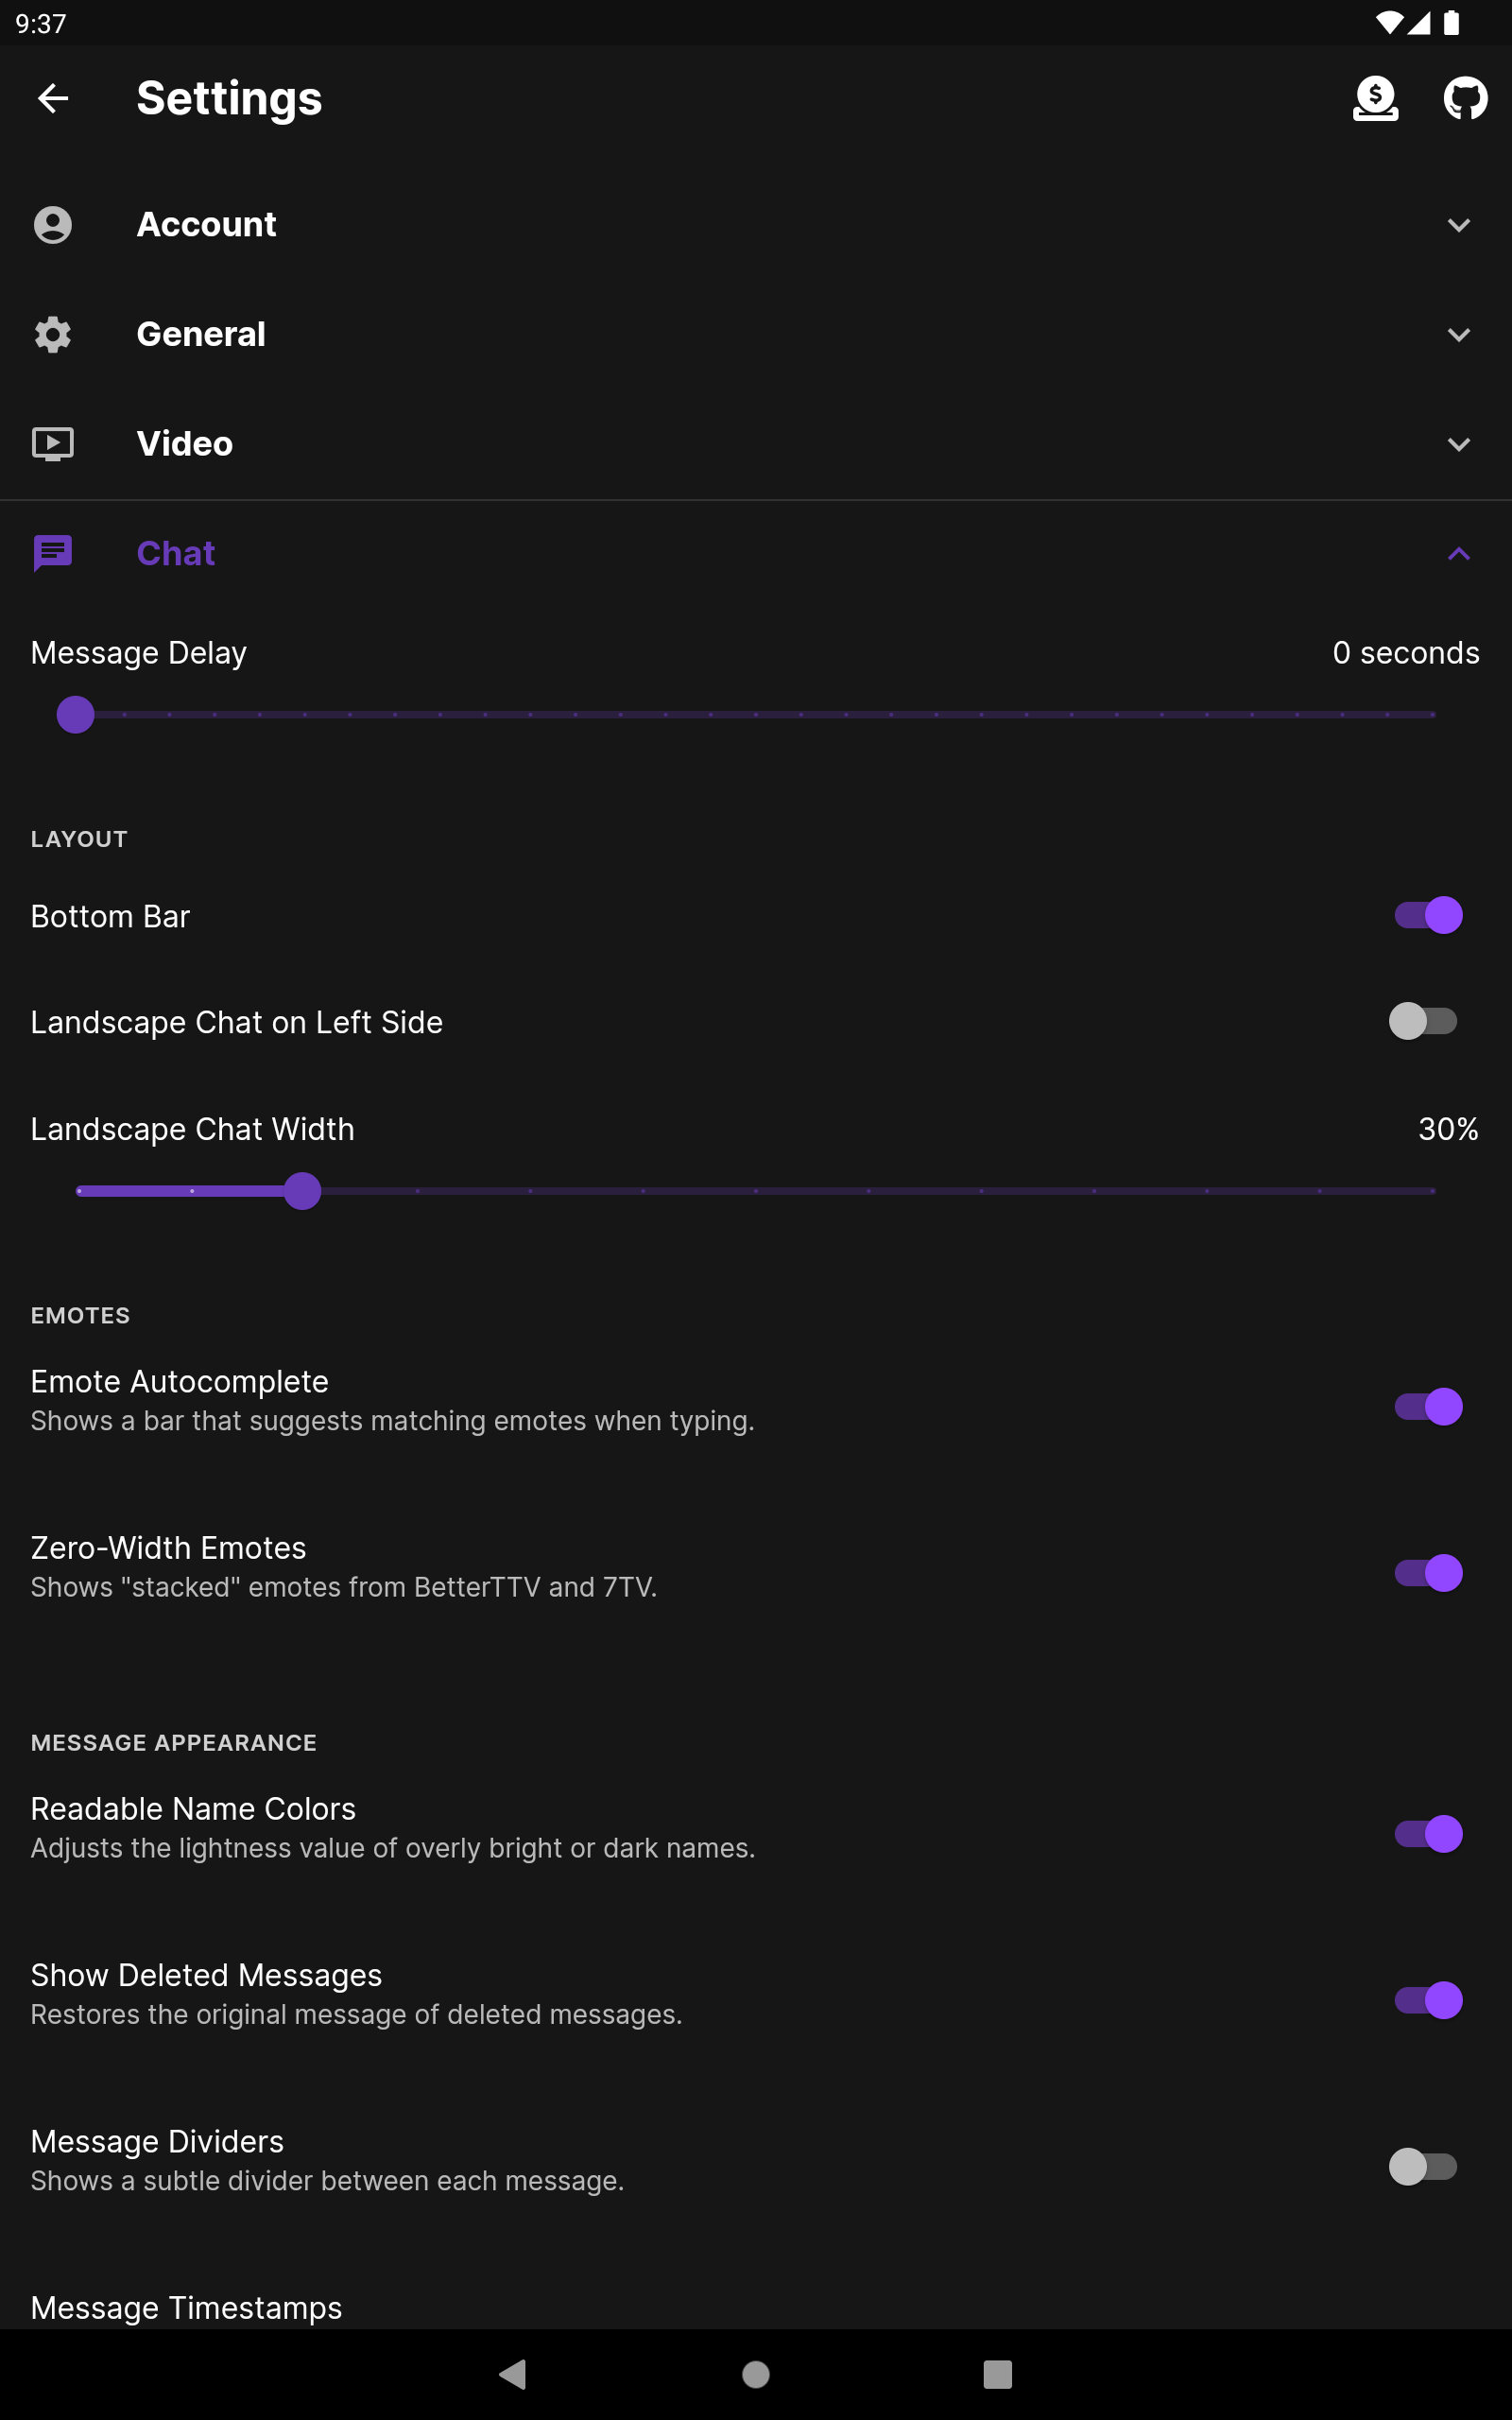Expand the Account section chevron

point(1459,225)
